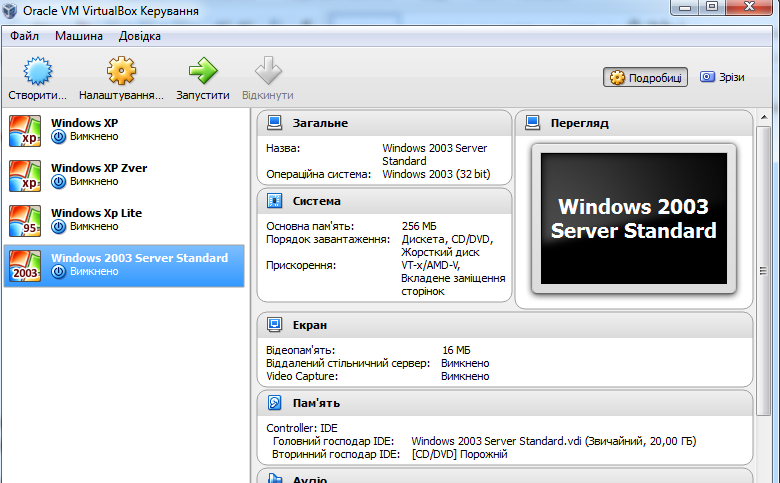This screenshot has width=780, height=483.
Task: Select Windows 2003 Server Standard machine
Action: point(124,266)
